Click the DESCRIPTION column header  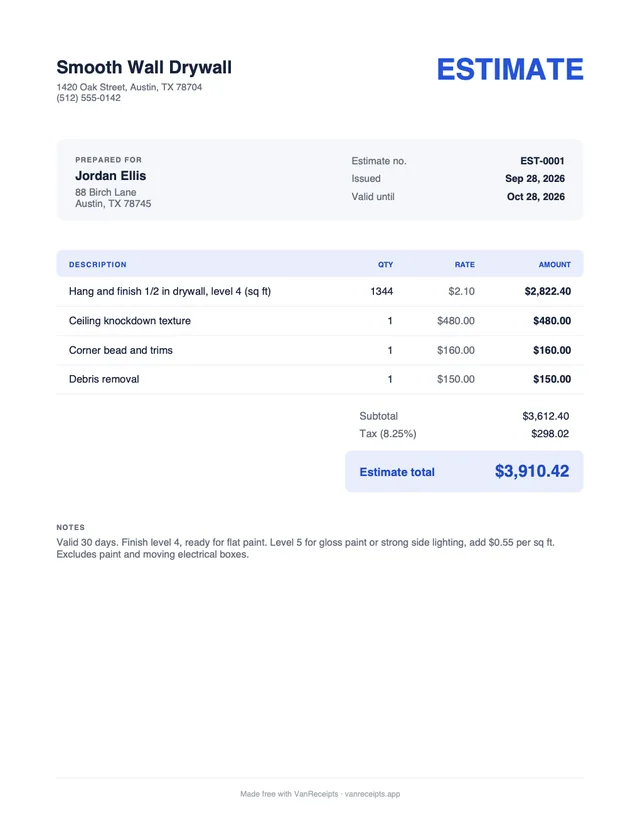point(98,265)
